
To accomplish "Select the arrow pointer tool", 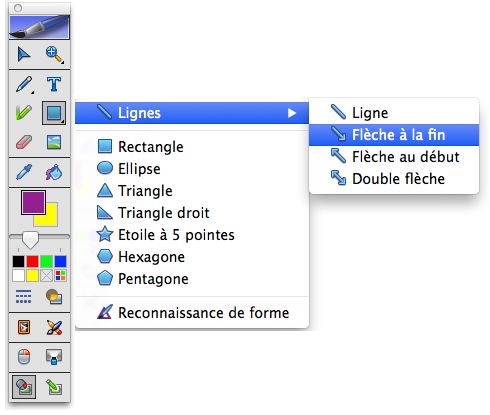I will 24,55.
